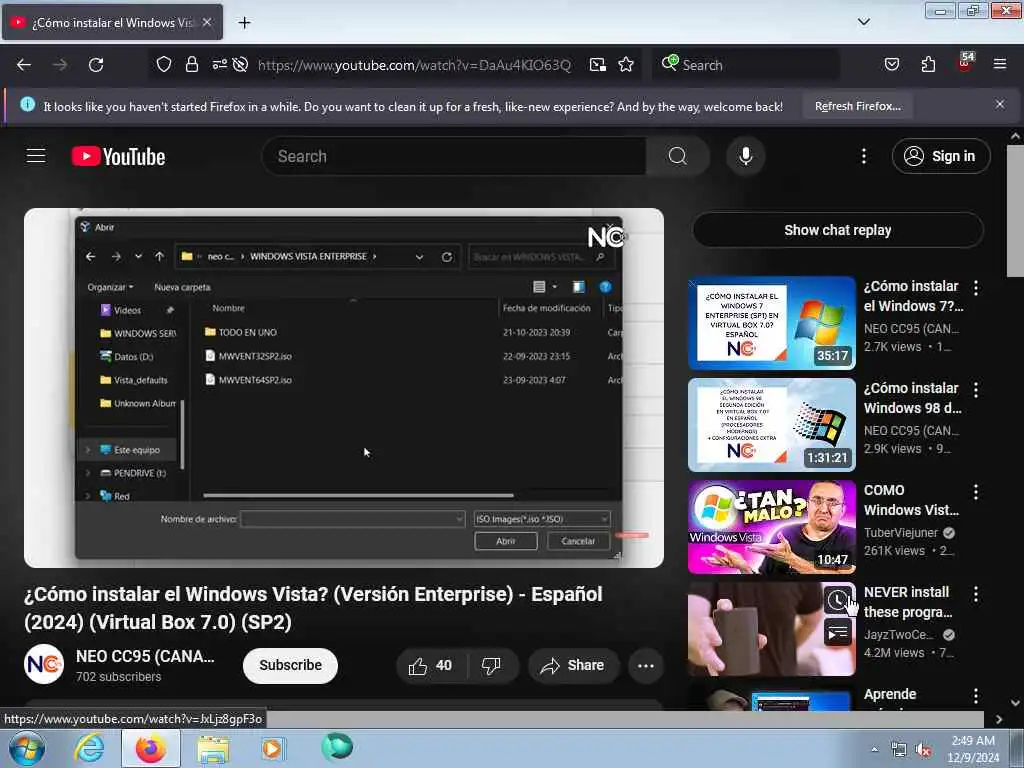This screenshot has height=768, width=1024.
Task: Go back with the Firefox back arrow
Action: [x=24, y=65]
